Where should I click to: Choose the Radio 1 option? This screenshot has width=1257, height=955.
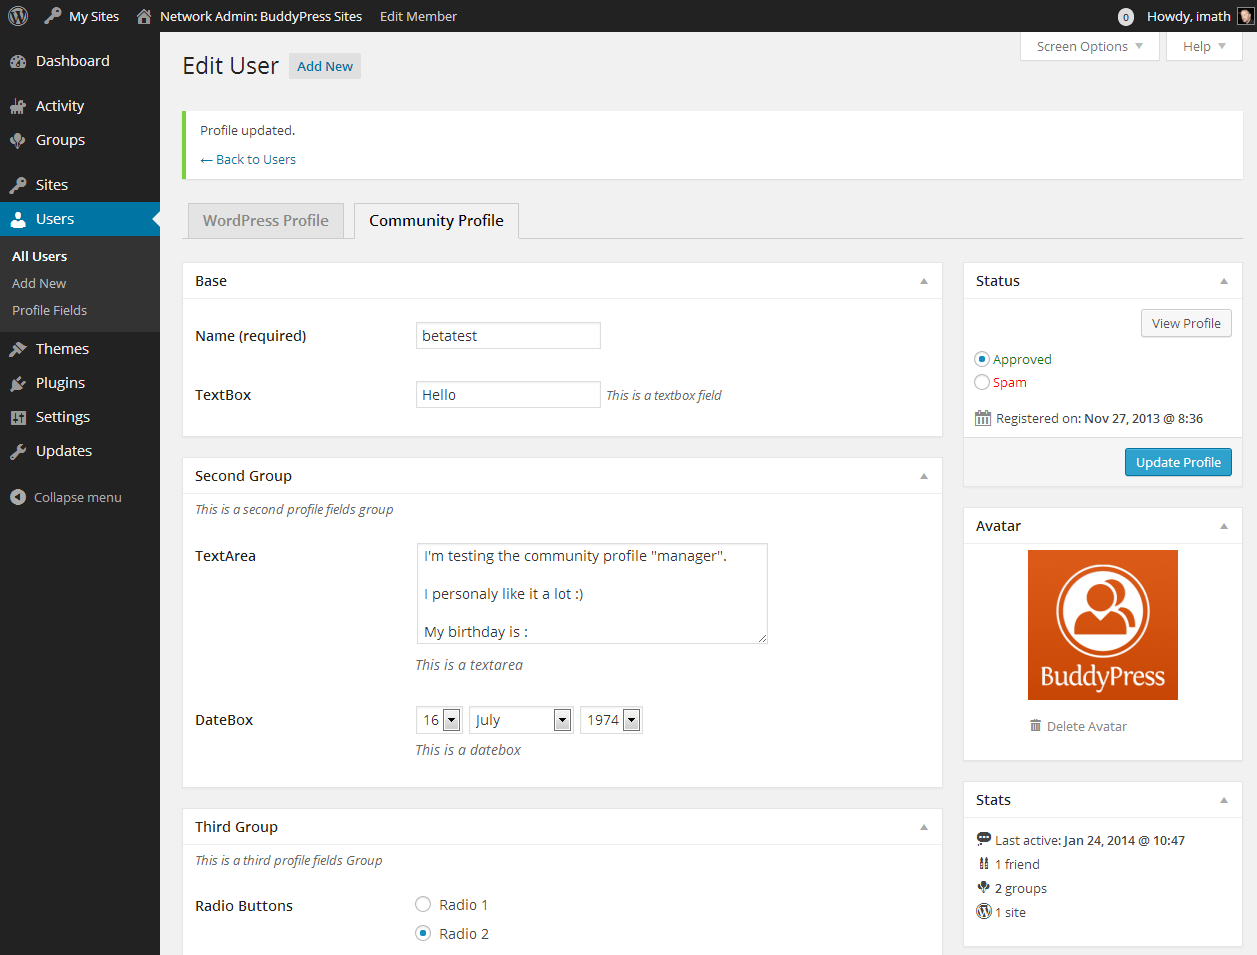(x=423, y=904)
